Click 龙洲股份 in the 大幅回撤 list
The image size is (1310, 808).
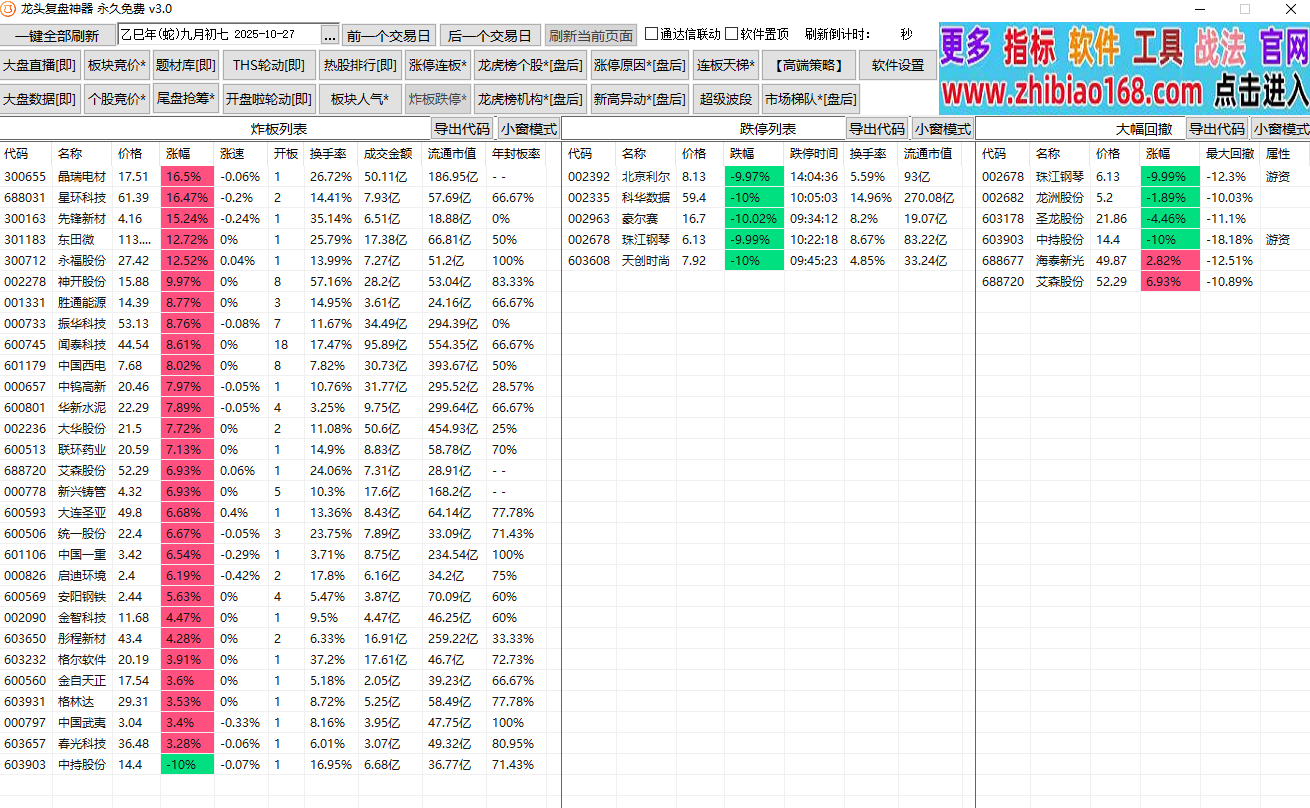click(x=1060, y=197)
